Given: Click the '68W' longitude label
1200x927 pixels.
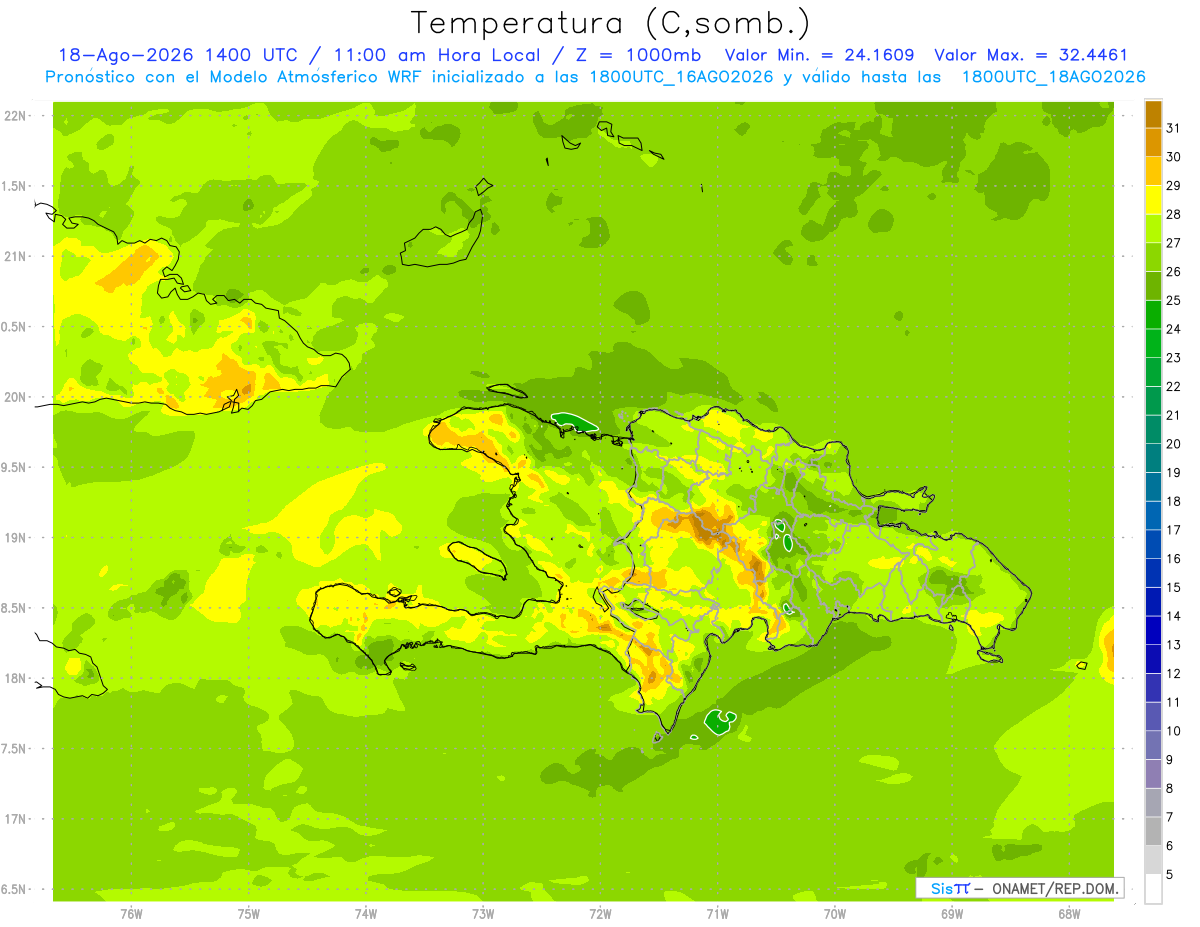Looking at the screenshot, I should (1068, 913).
